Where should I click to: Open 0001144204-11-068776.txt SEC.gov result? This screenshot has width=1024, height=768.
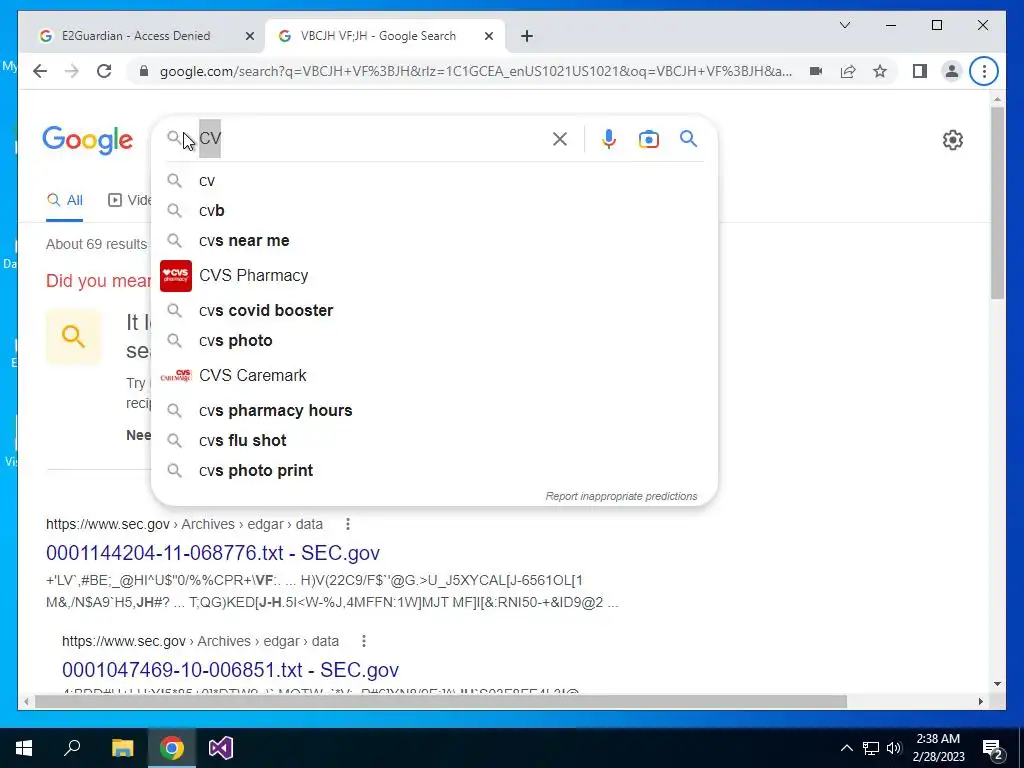(x=213, y=553)
